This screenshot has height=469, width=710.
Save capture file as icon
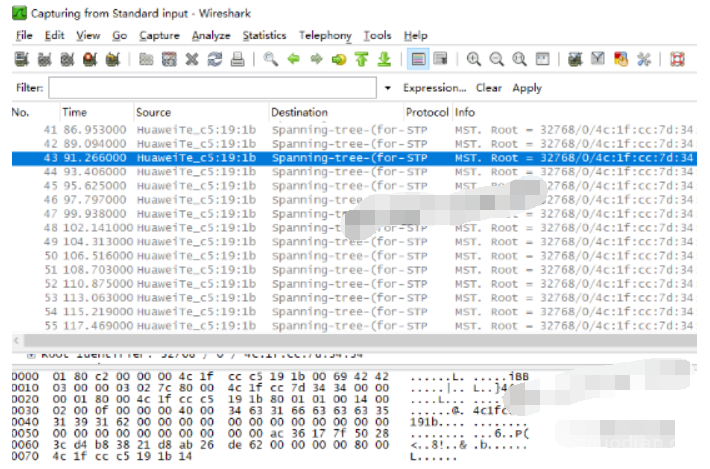pos(169,59)
